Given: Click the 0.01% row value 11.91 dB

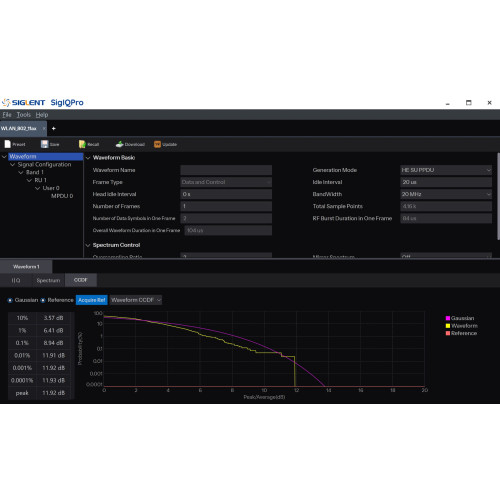Looking at the screenshot, I should point(53,355).
